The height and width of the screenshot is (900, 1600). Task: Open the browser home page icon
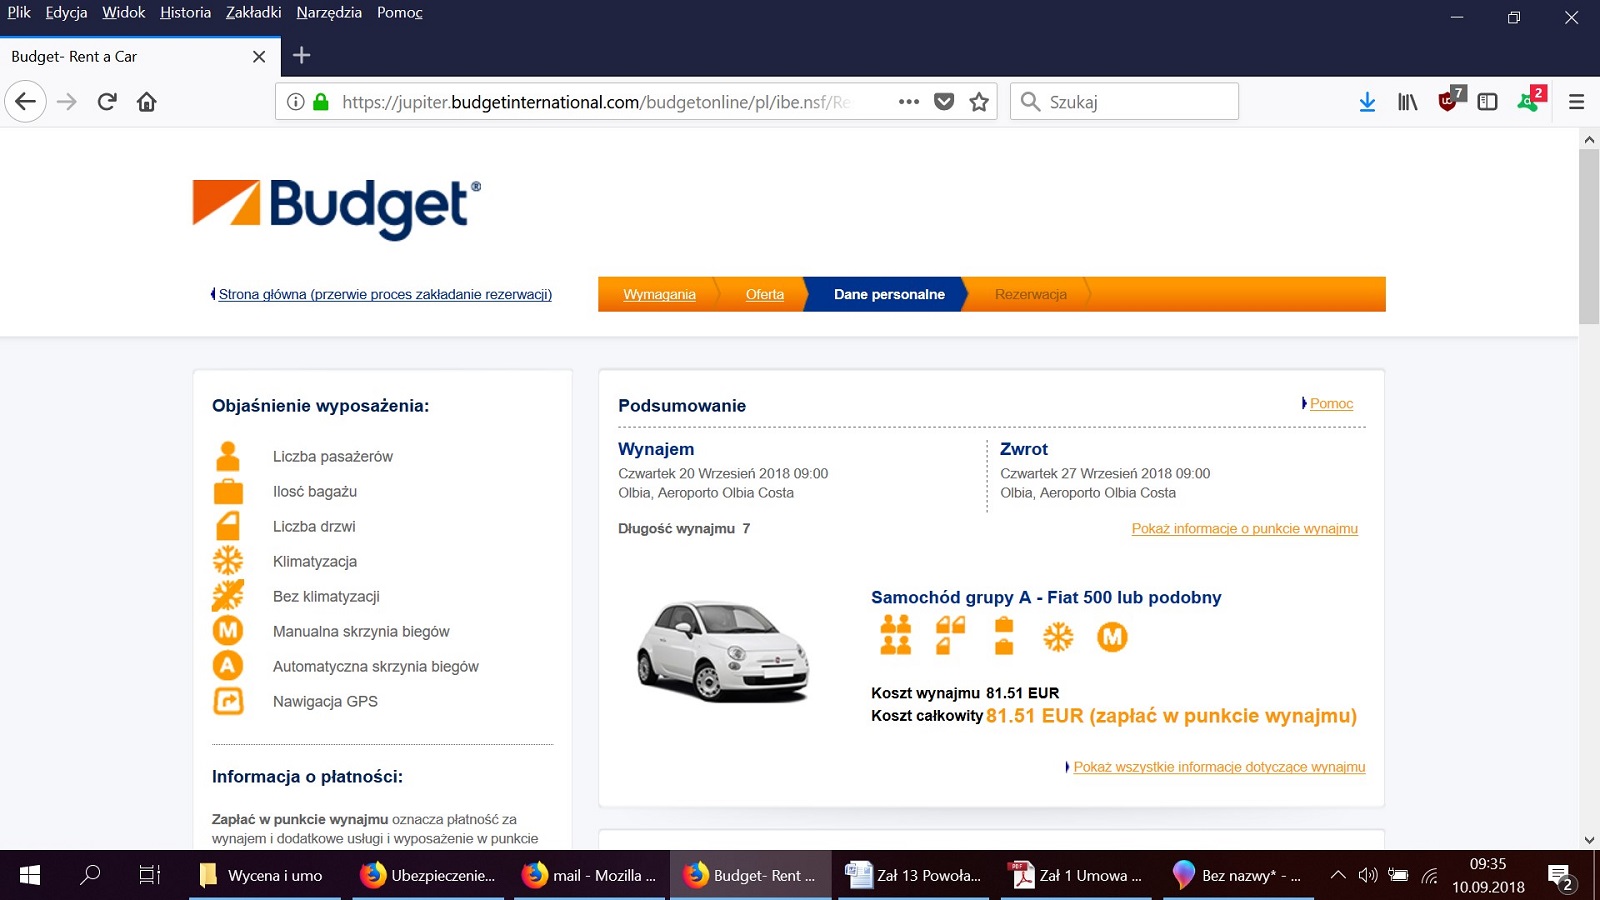point(147,102)
